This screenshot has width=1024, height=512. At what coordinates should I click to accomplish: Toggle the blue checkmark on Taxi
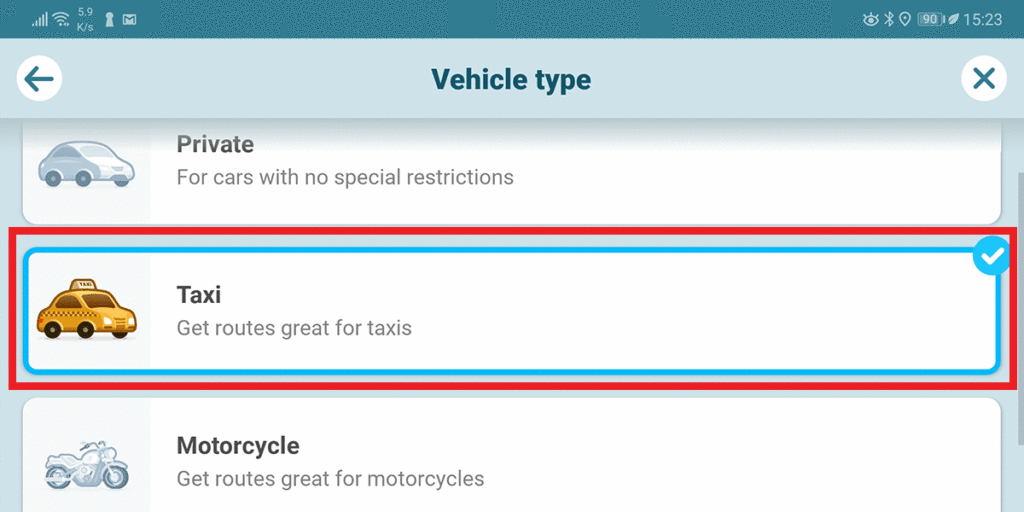(x=991, y=255)
